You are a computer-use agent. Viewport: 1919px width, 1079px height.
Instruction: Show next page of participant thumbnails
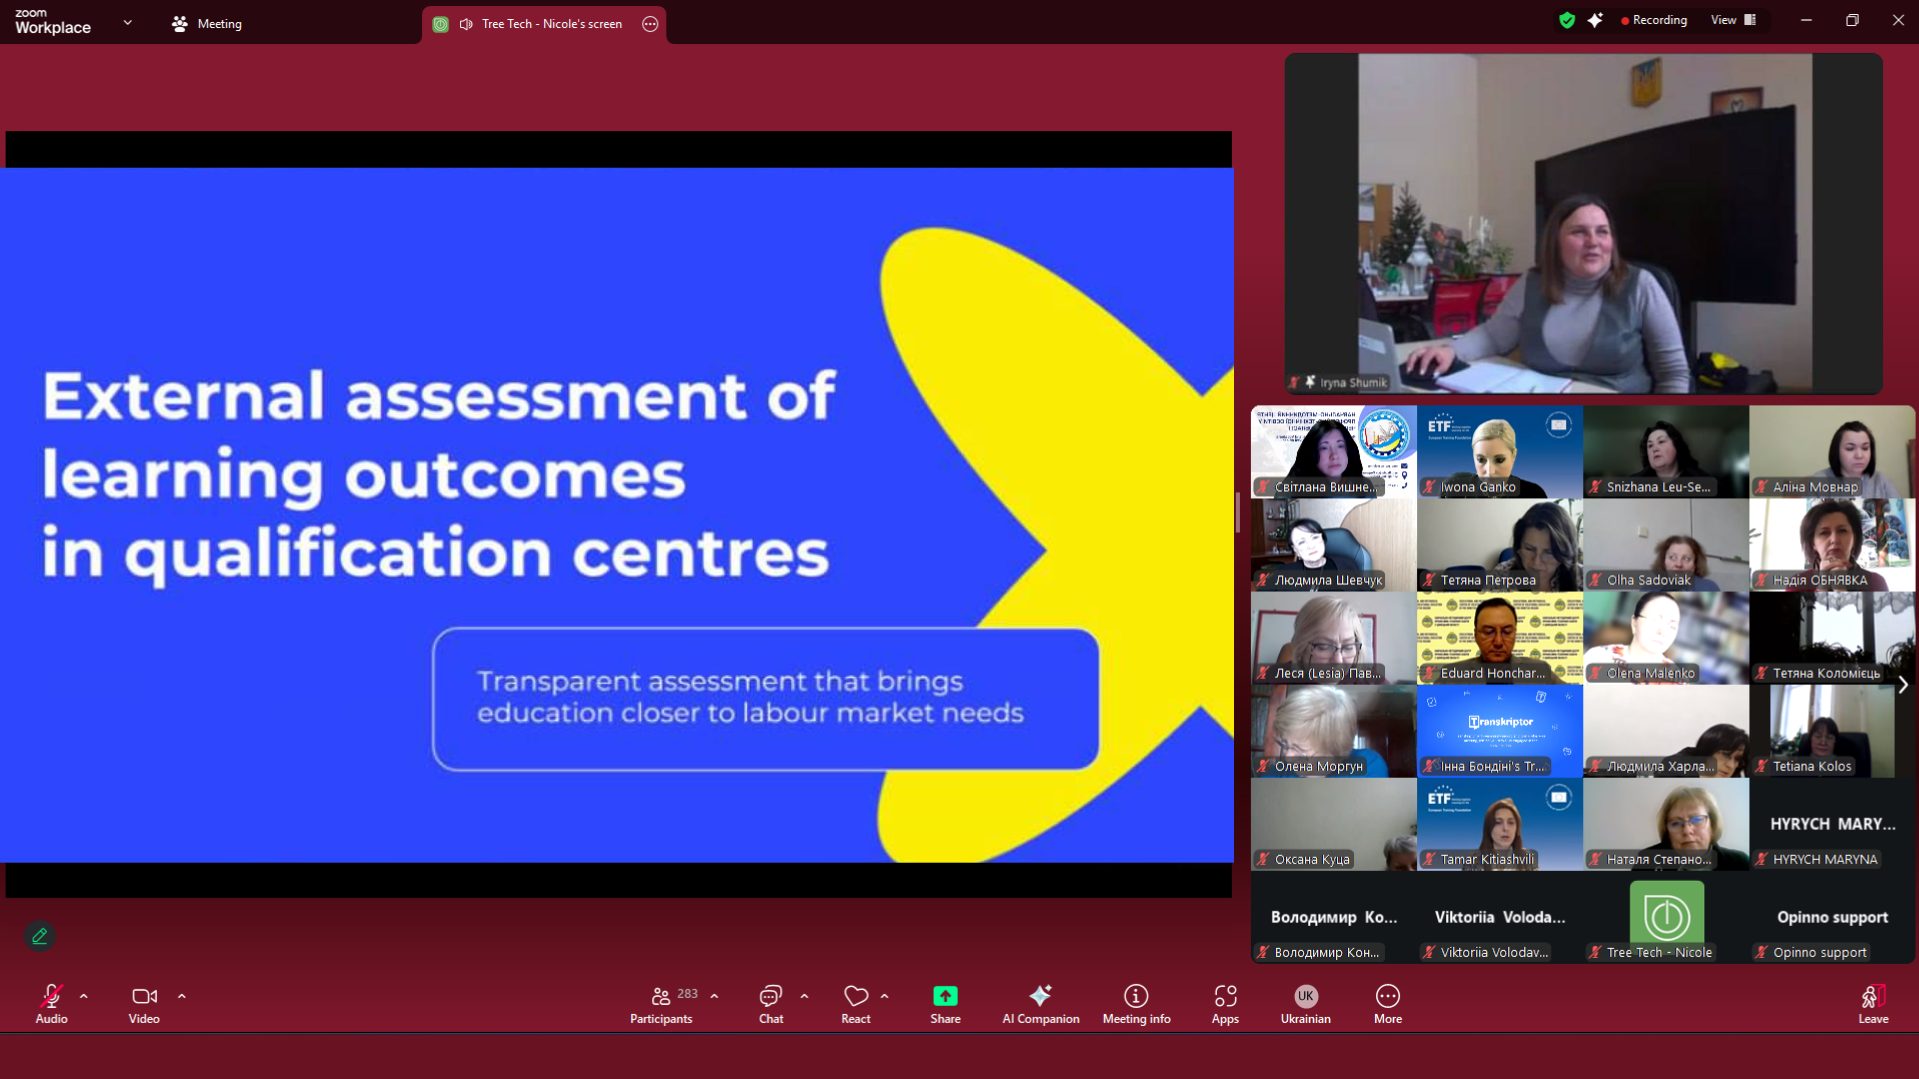[x=1903, y=685]
